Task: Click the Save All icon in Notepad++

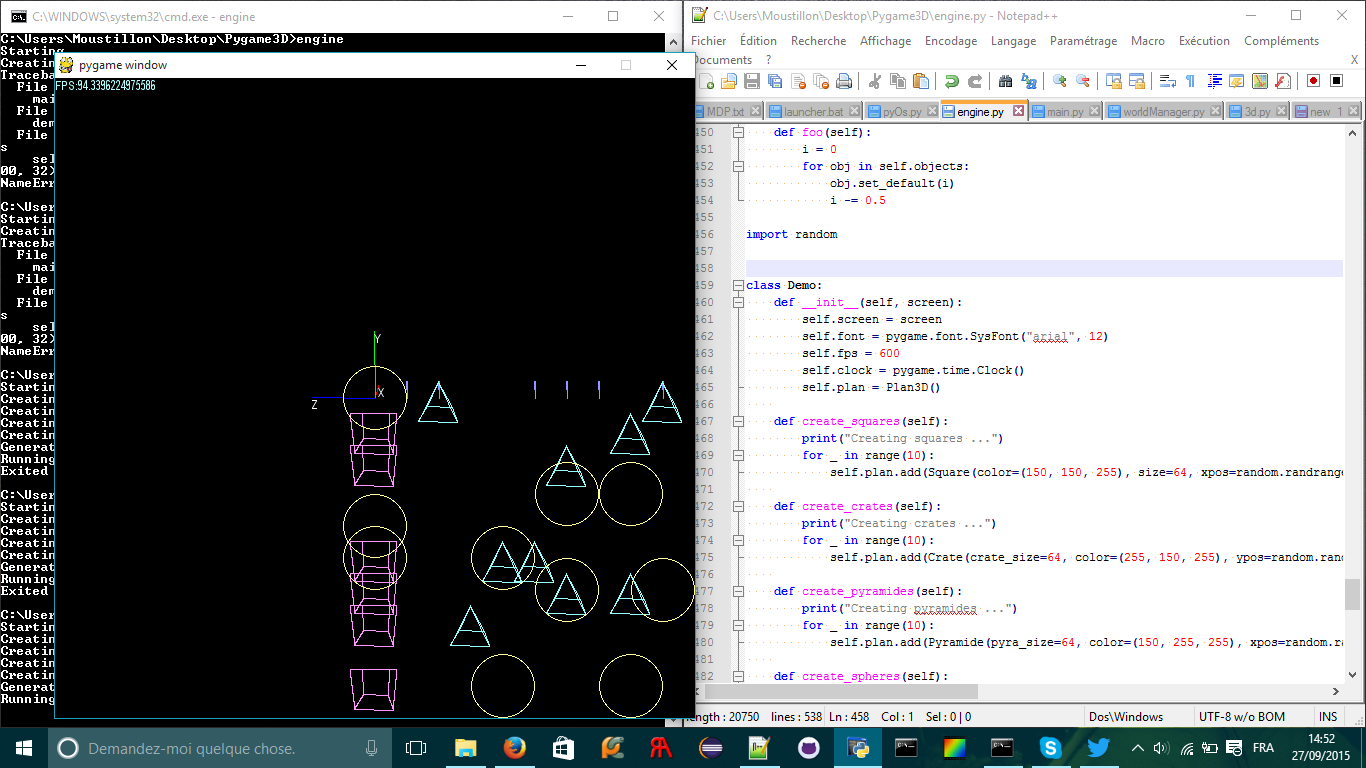Action: [x=775, y=81]
